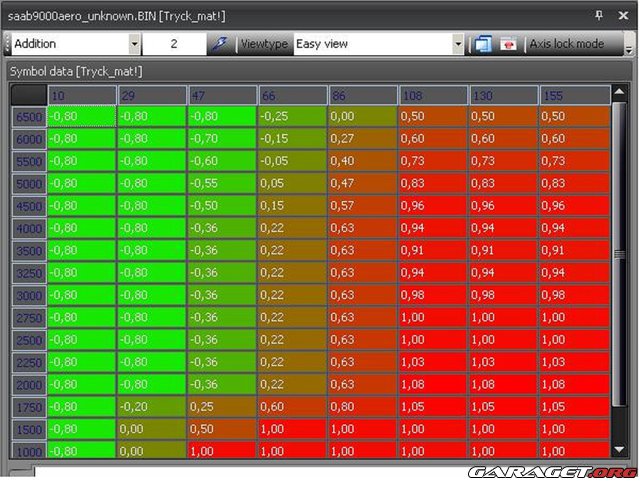Select the red cell at row 2000, column 108

pos(433,384)
